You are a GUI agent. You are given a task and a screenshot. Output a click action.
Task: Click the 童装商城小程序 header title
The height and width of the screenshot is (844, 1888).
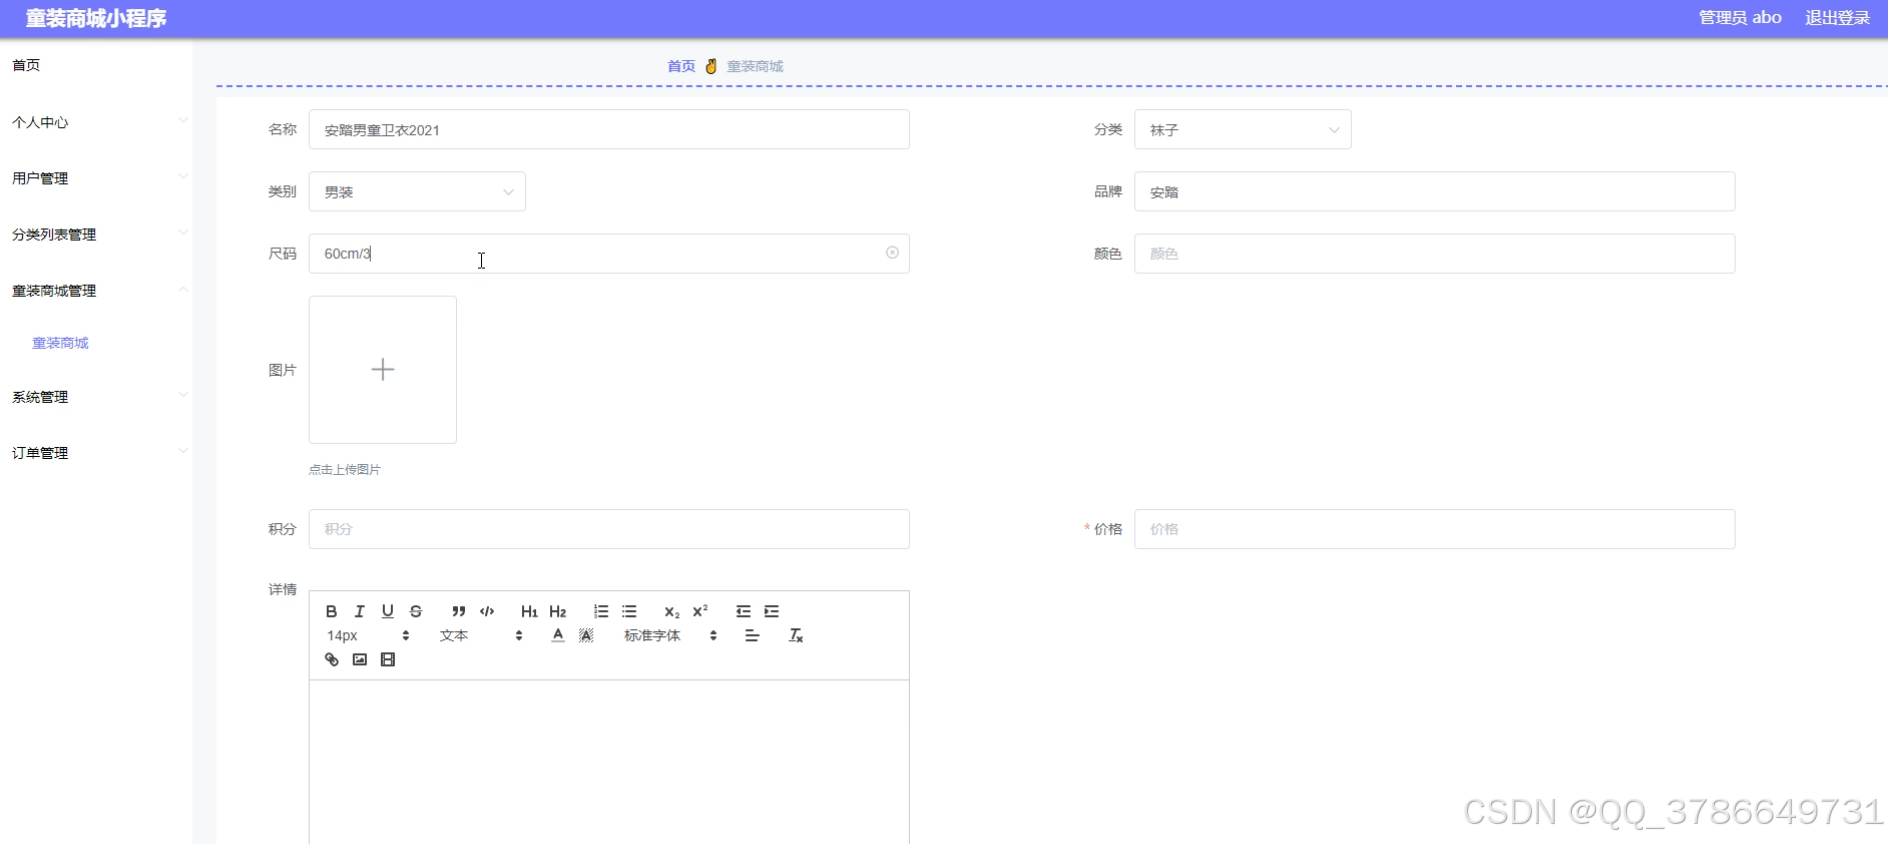[x=96, y=18]
